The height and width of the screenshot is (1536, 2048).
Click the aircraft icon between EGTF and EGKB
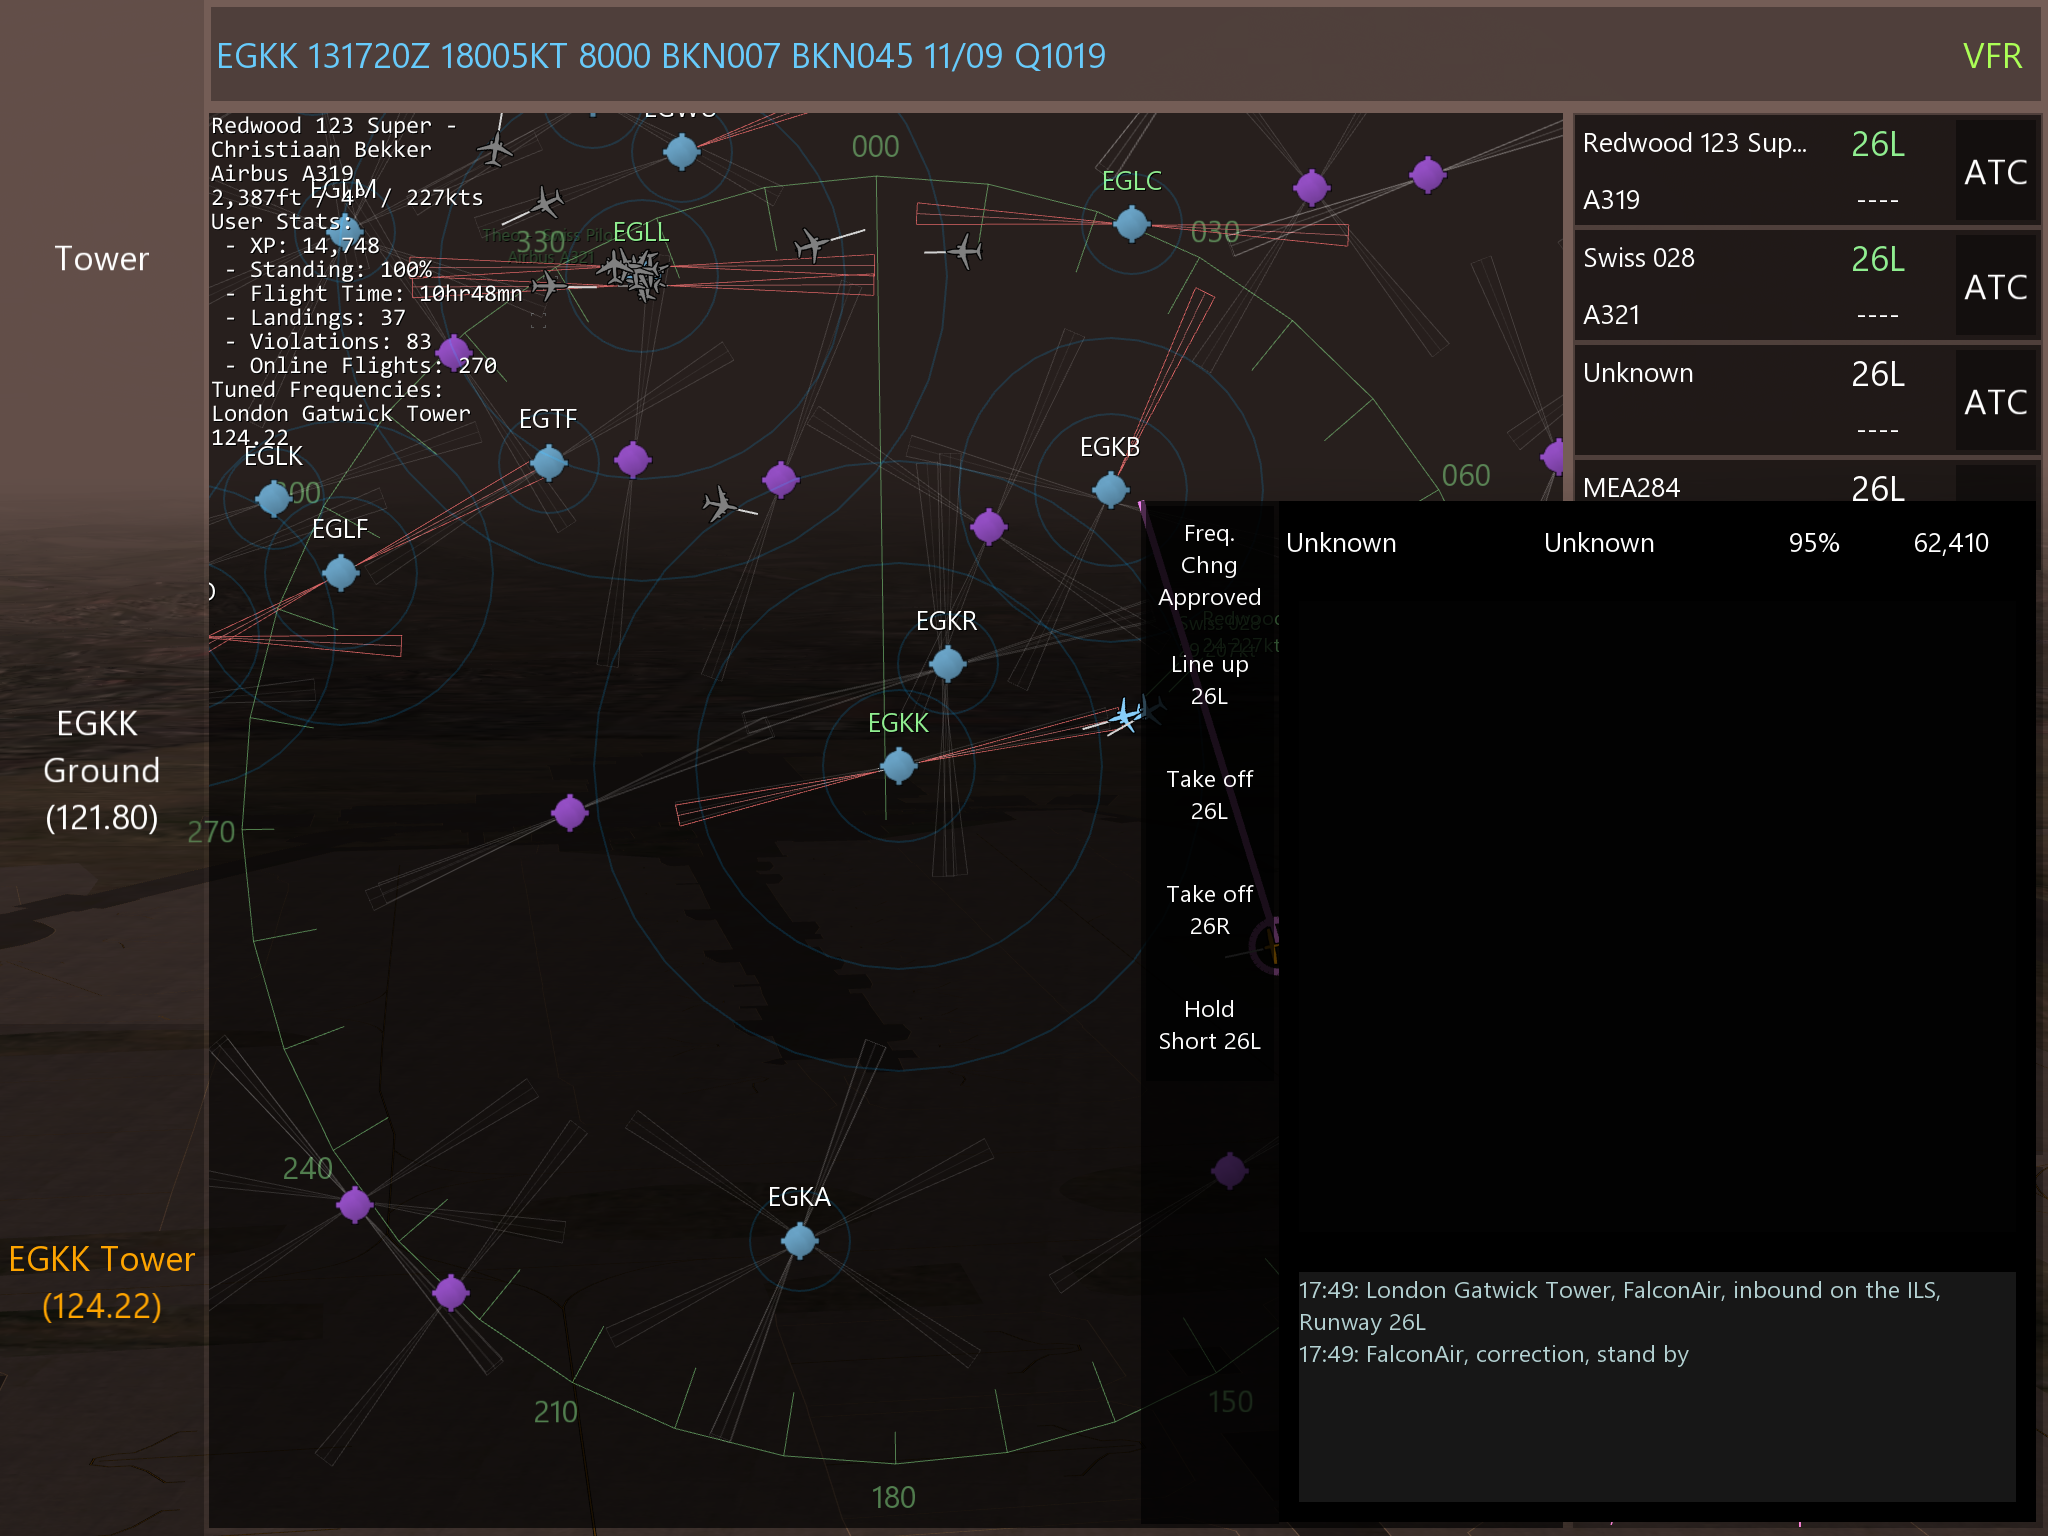720,503
